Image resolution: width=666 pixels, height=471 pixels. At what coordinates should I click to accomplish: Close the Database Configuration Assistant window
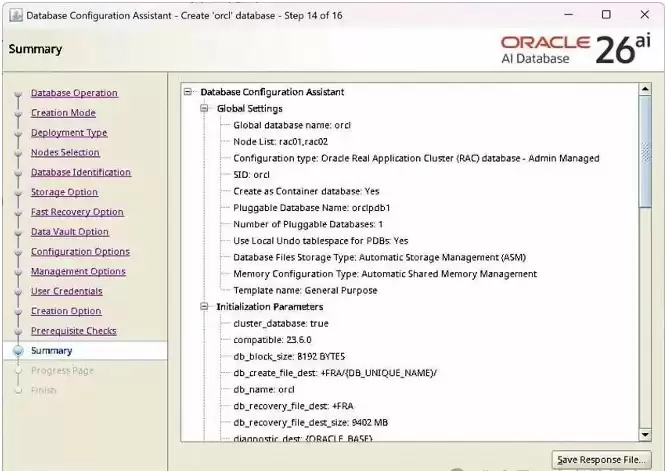[x=644, y=15]
